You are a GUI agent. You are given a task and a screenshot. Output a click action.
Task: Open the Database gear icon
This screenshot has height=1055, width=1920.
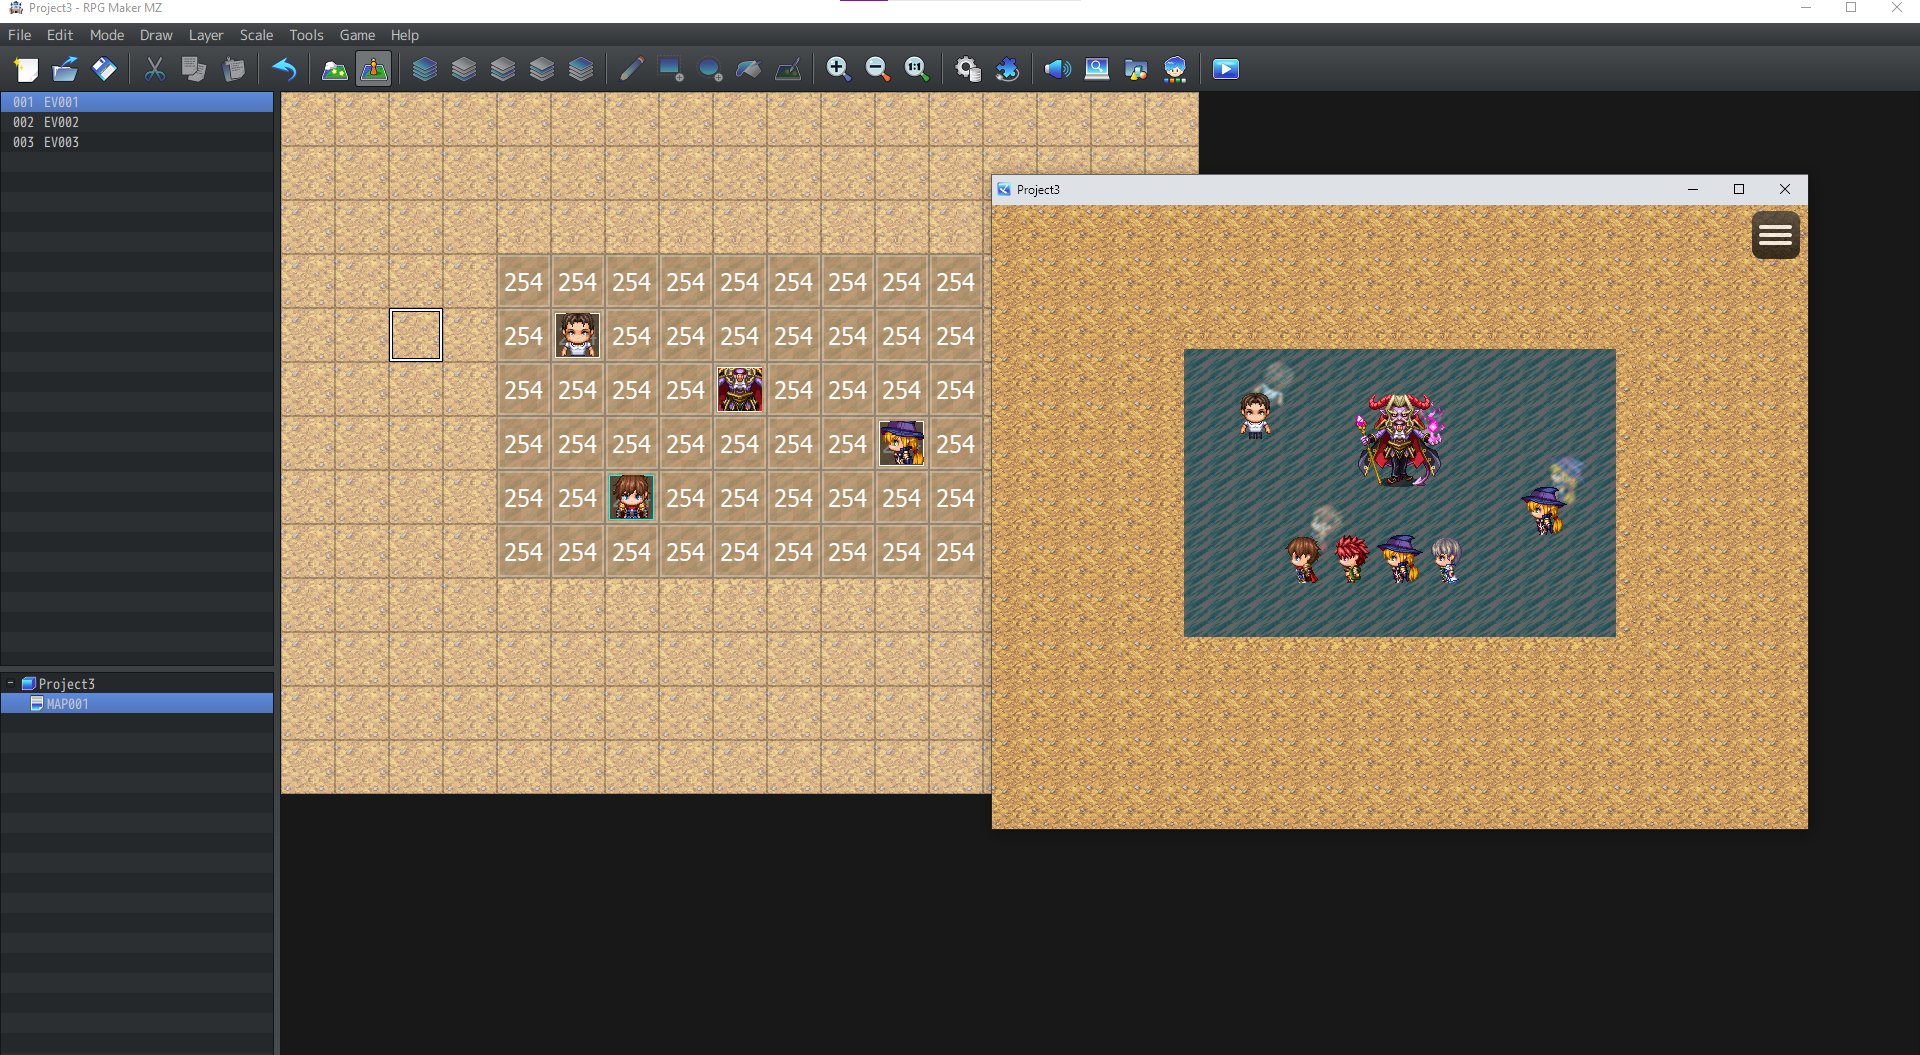tap(967, 69)
